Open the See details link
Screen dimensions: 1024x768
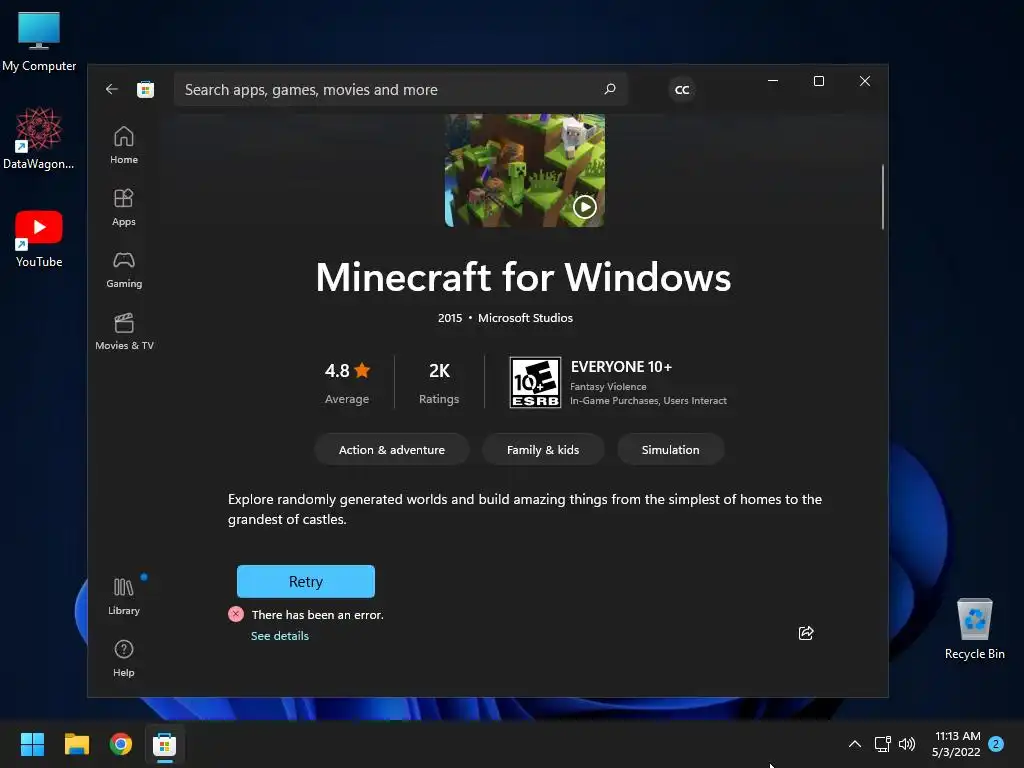tap(280, 636)
